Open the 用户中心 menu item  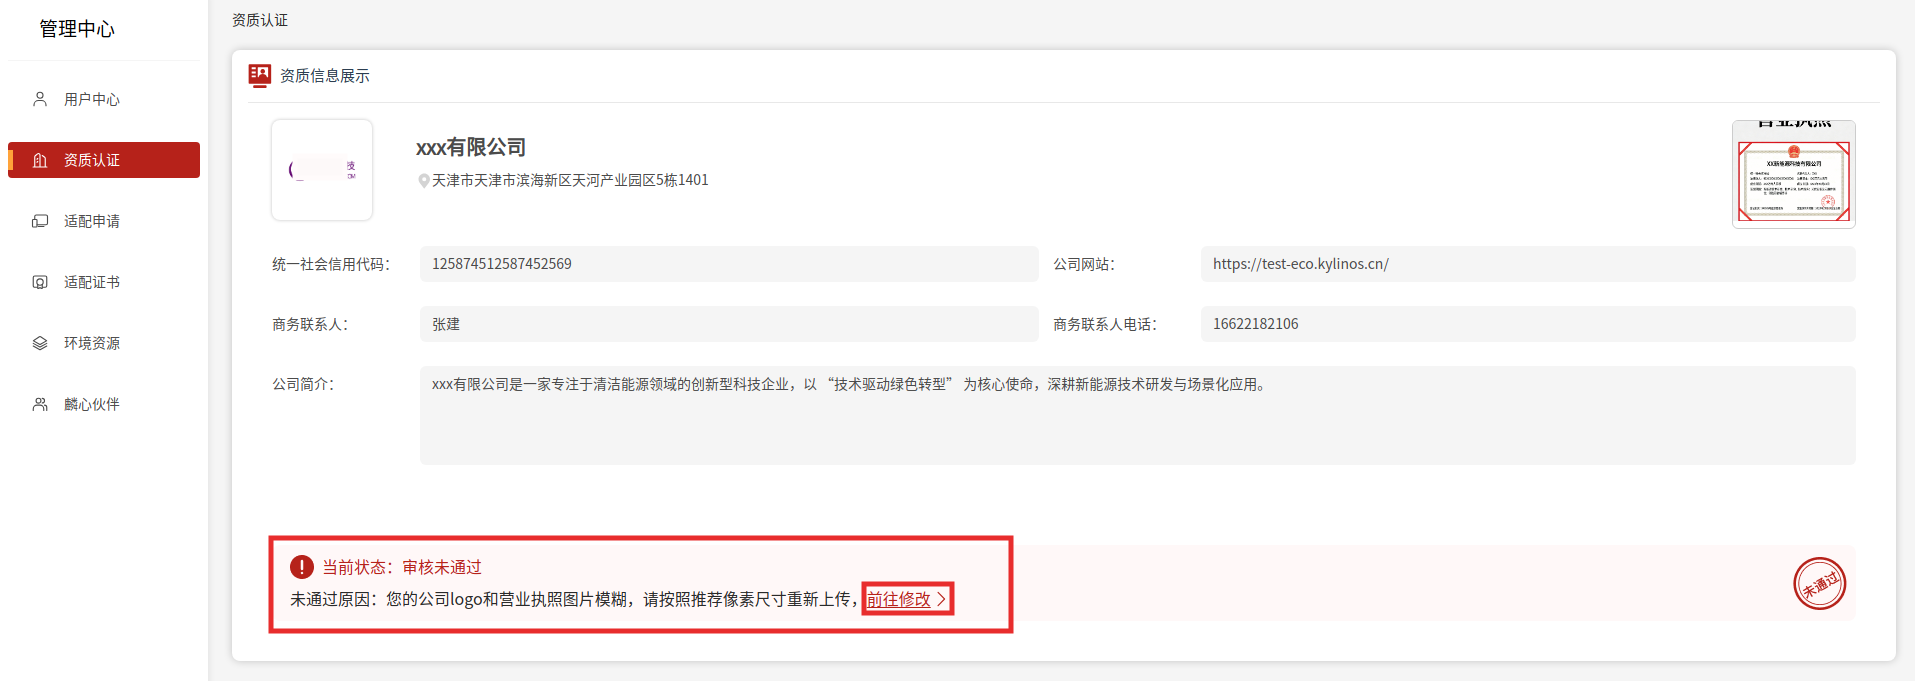point(92,99)
